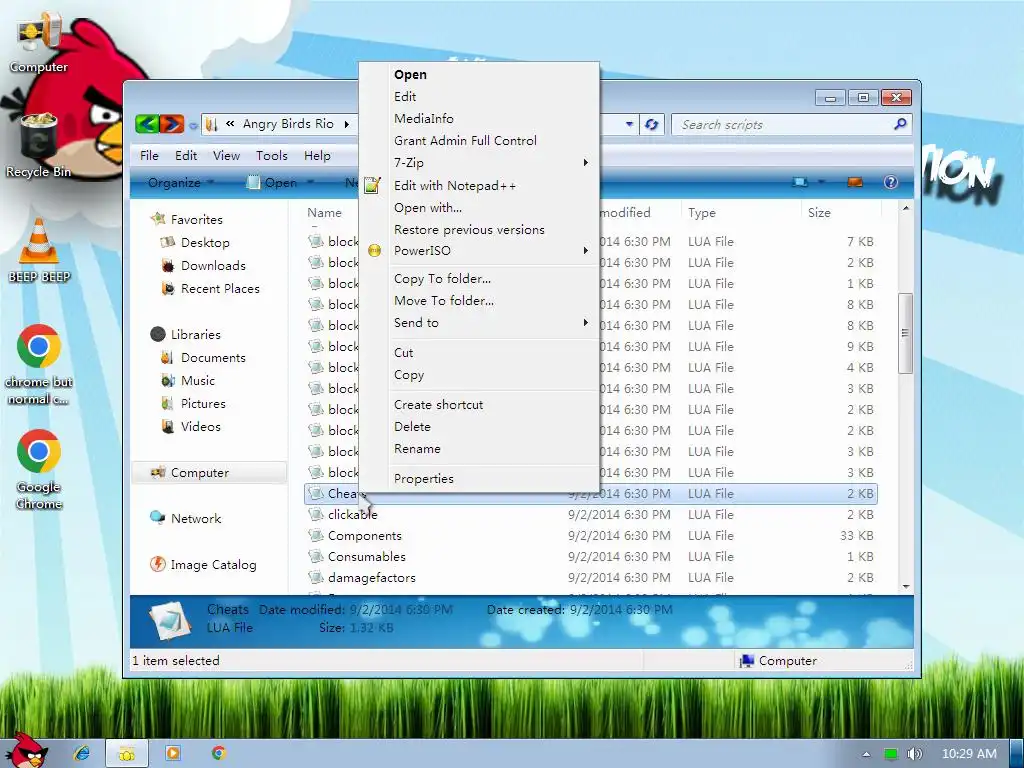Viewport: 1024px width, 768px height.
Task: Open the File menu
Action: 149,155
